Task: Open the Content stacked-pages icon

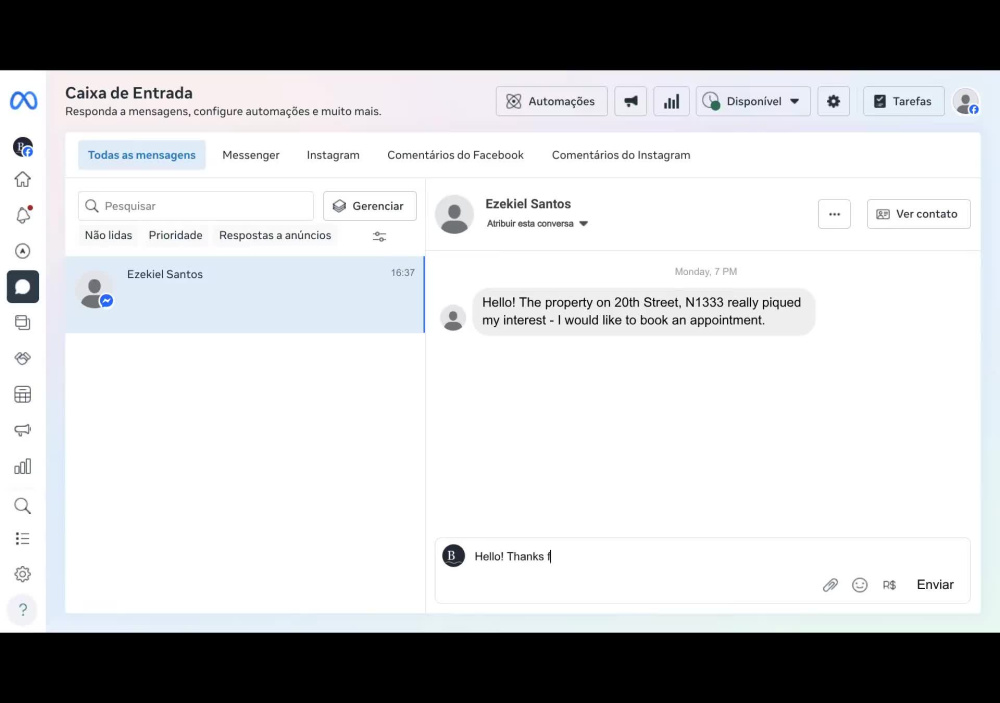Action: [23, 322]
